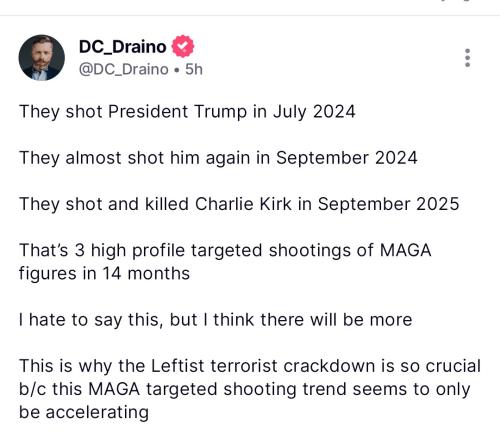Screen dimensions: 500x444
Task: Click the "That's 3 high profile" line
Action: [x=225, y=250]
